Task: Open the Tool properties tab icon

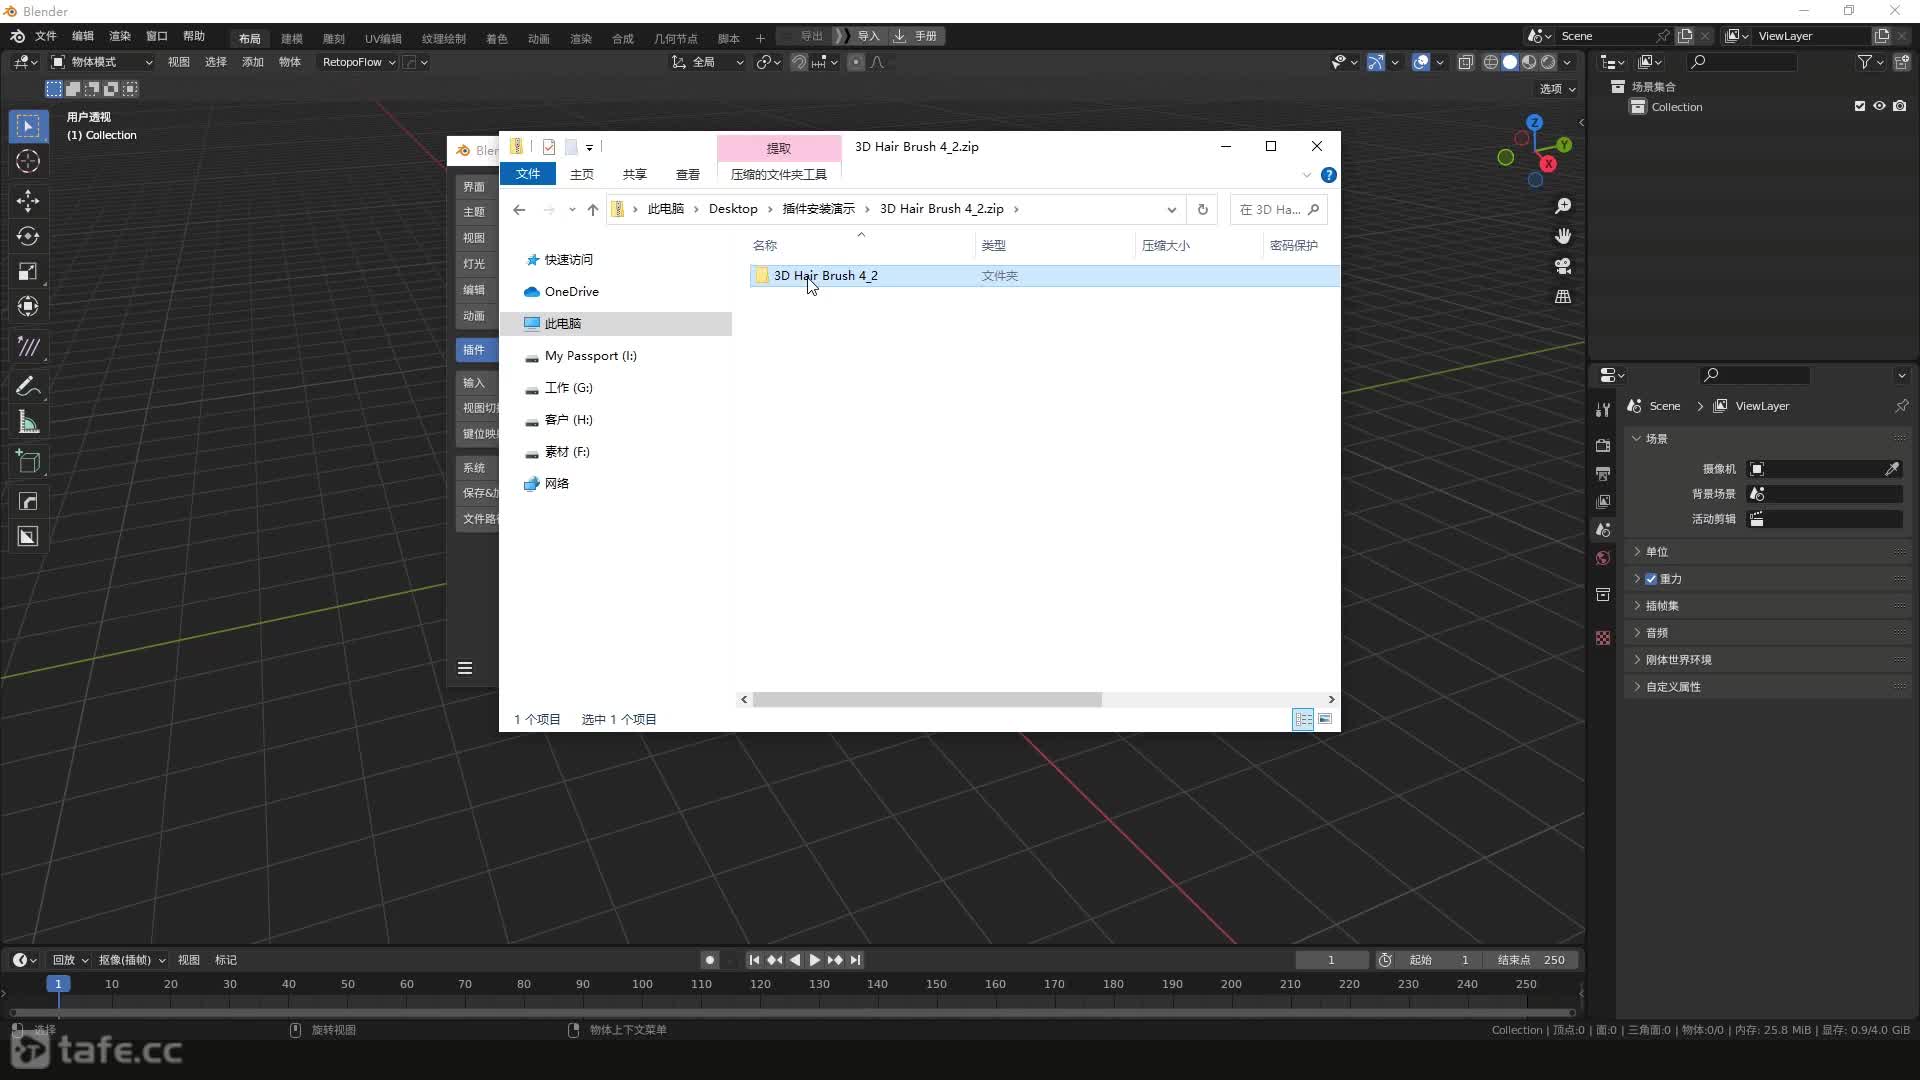Action: [x=1603, y=409]
